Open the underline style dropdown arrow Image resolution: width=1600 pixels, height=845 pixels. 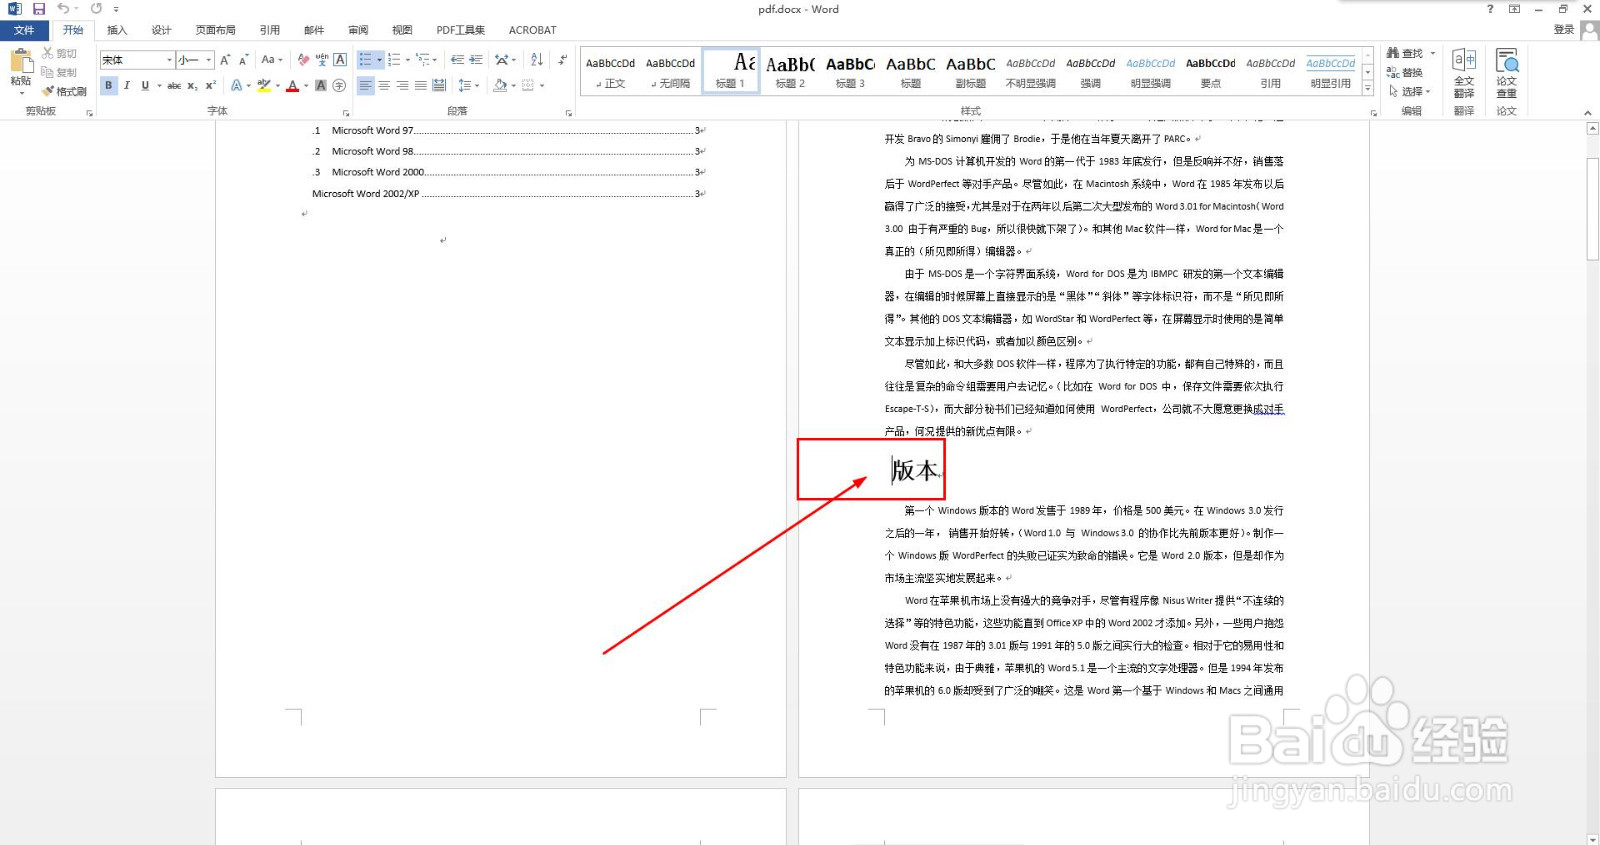click(159, 86)
